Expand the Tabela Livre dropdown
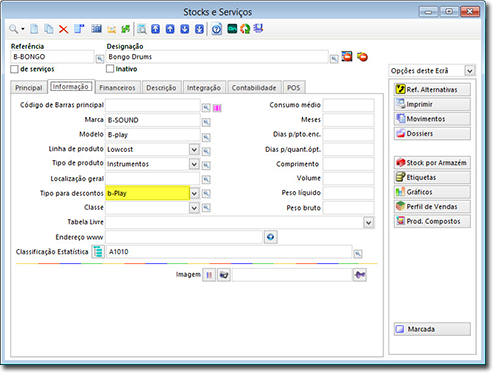This screenshot has width=496, height=377. tap(368, 222)
